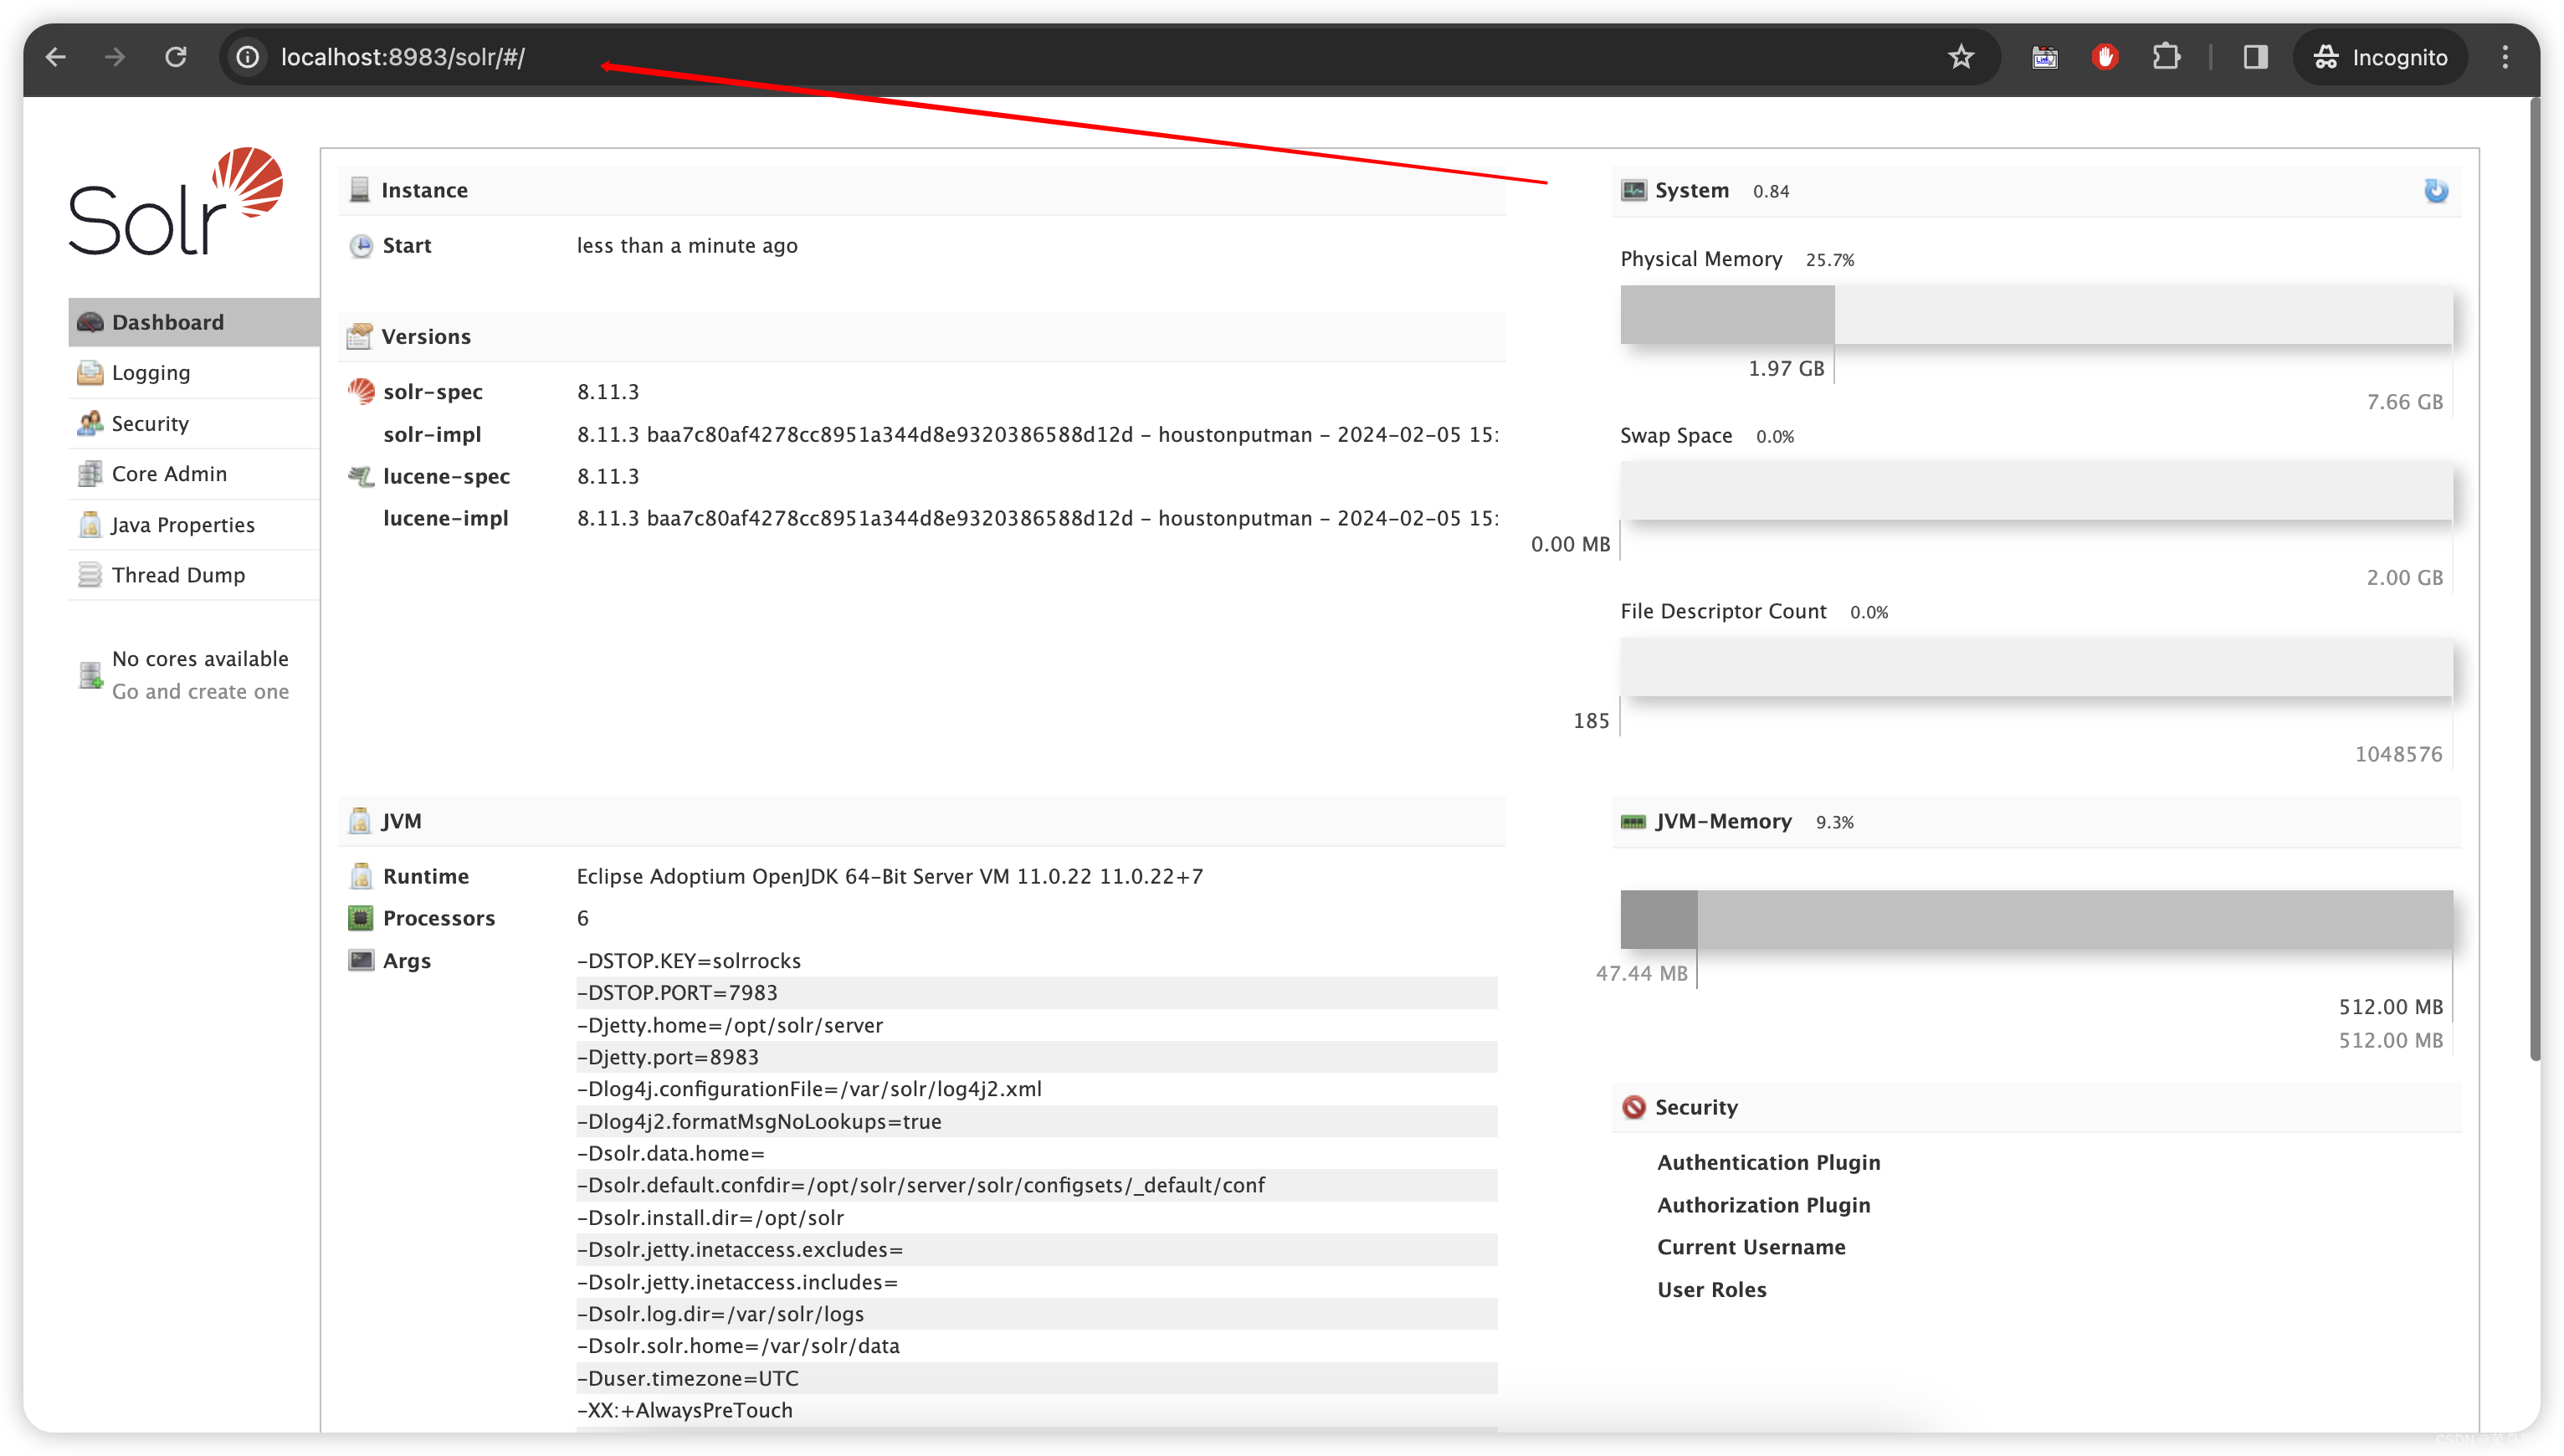Open the Java Properties panel

183,523
